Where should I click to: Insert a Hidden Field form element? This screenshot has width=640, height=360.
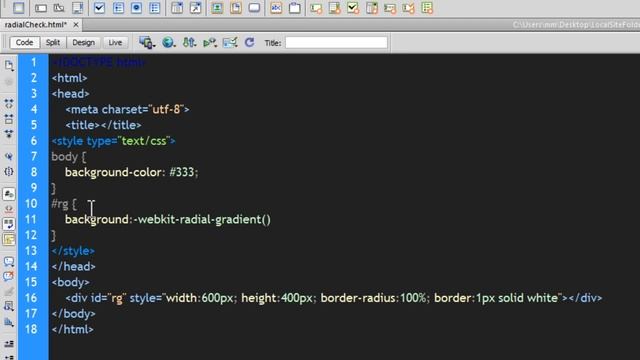(59, 8)
